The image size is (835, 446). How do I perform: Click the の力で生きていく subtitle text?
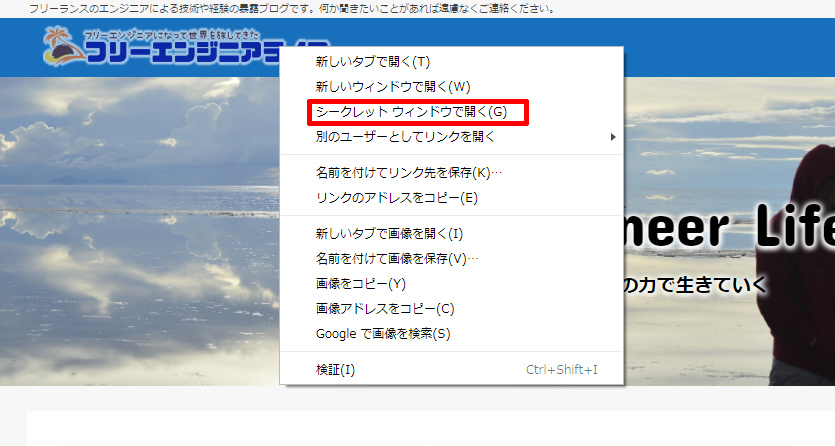[695, 285]
